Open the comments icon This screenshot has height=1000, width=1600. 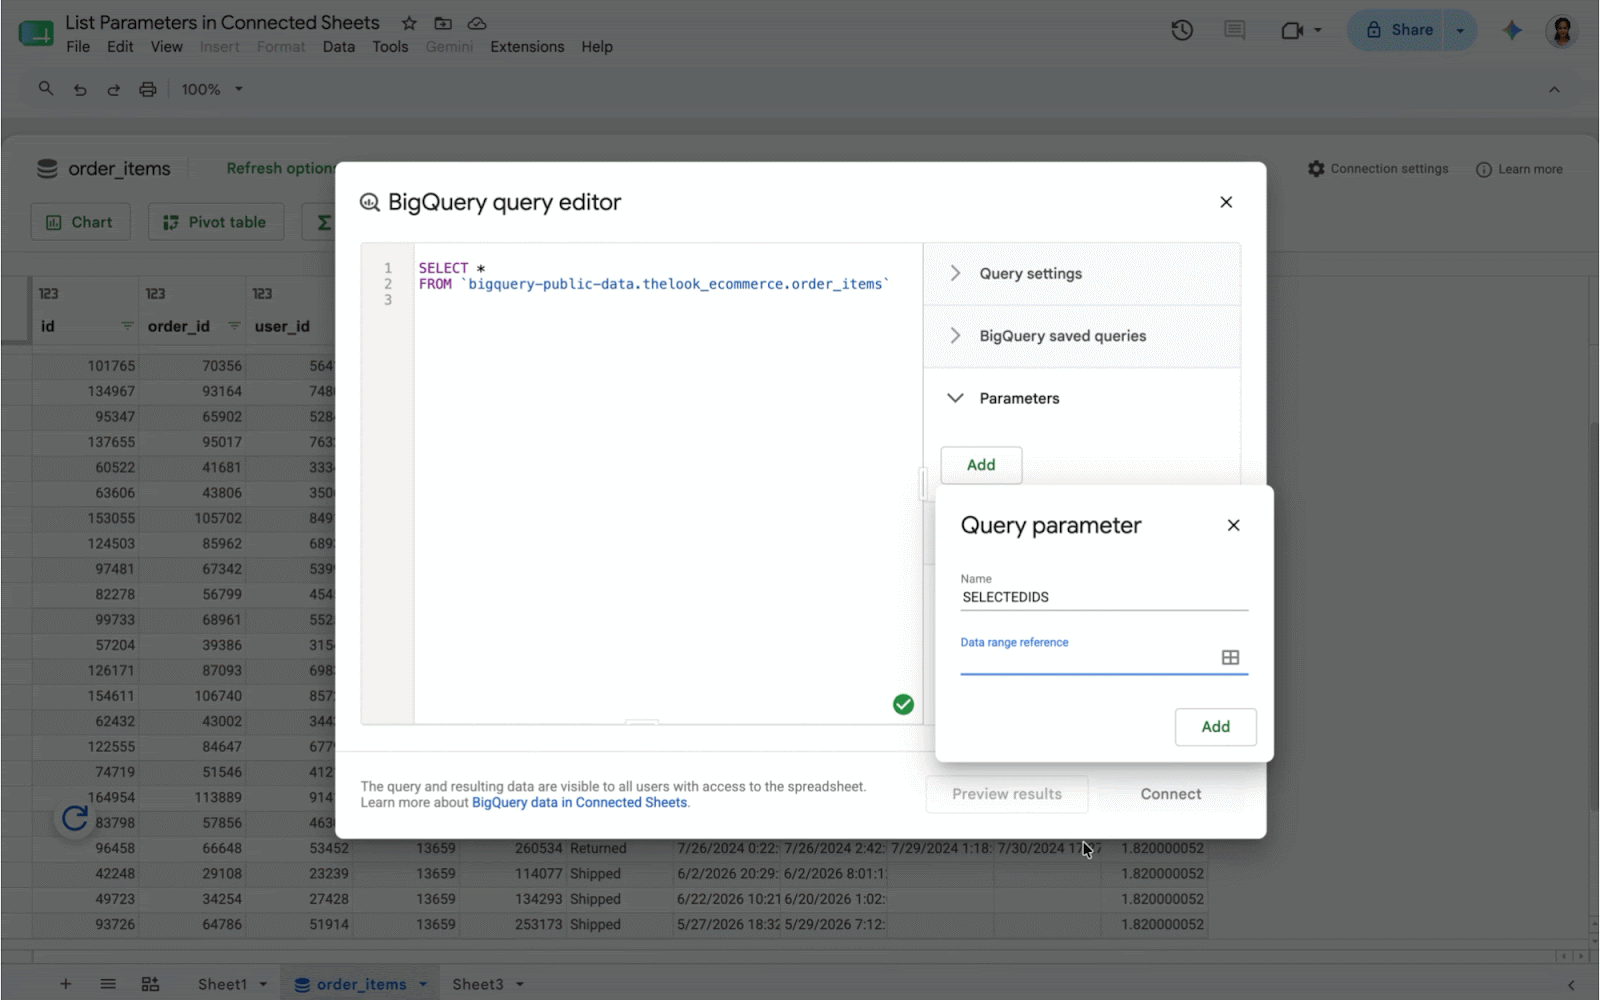[x=1235, y=30]
